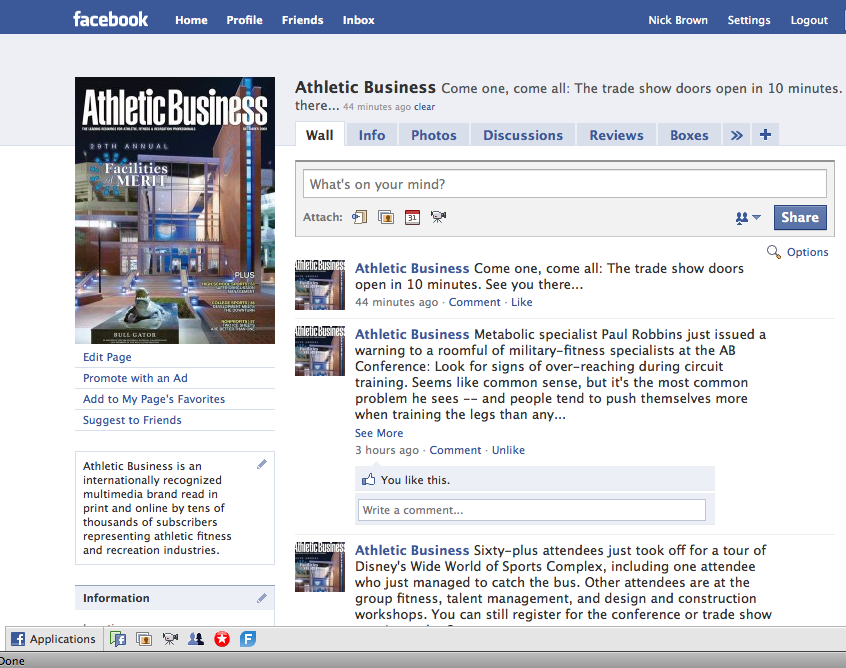Edit Information section pencil icon
Image resolution: width=846 pixels, height=668 pixels.
point(262,598)
